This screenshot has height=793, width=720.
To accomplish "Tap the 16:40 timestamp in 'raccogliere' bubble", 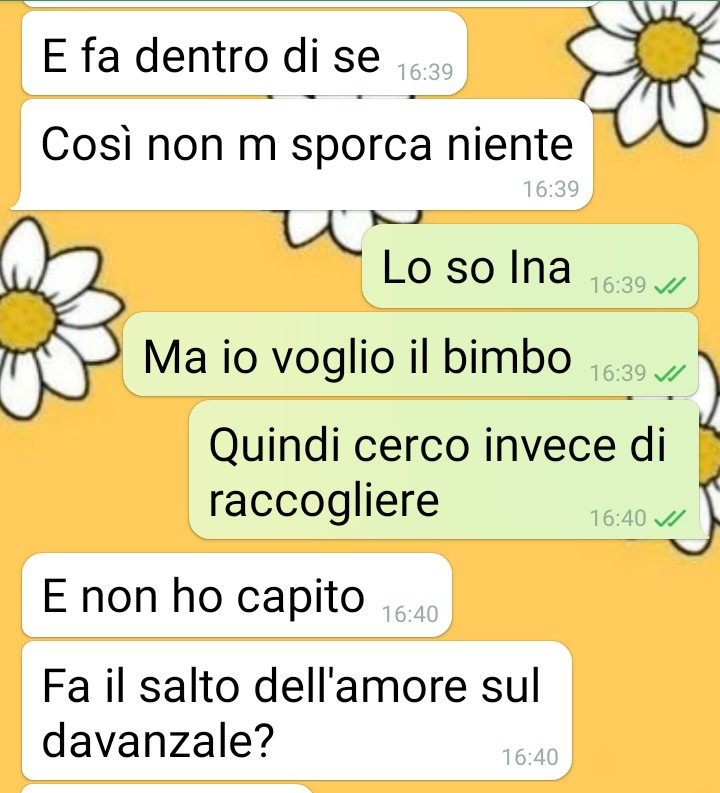I will click(x=618, y=518).
